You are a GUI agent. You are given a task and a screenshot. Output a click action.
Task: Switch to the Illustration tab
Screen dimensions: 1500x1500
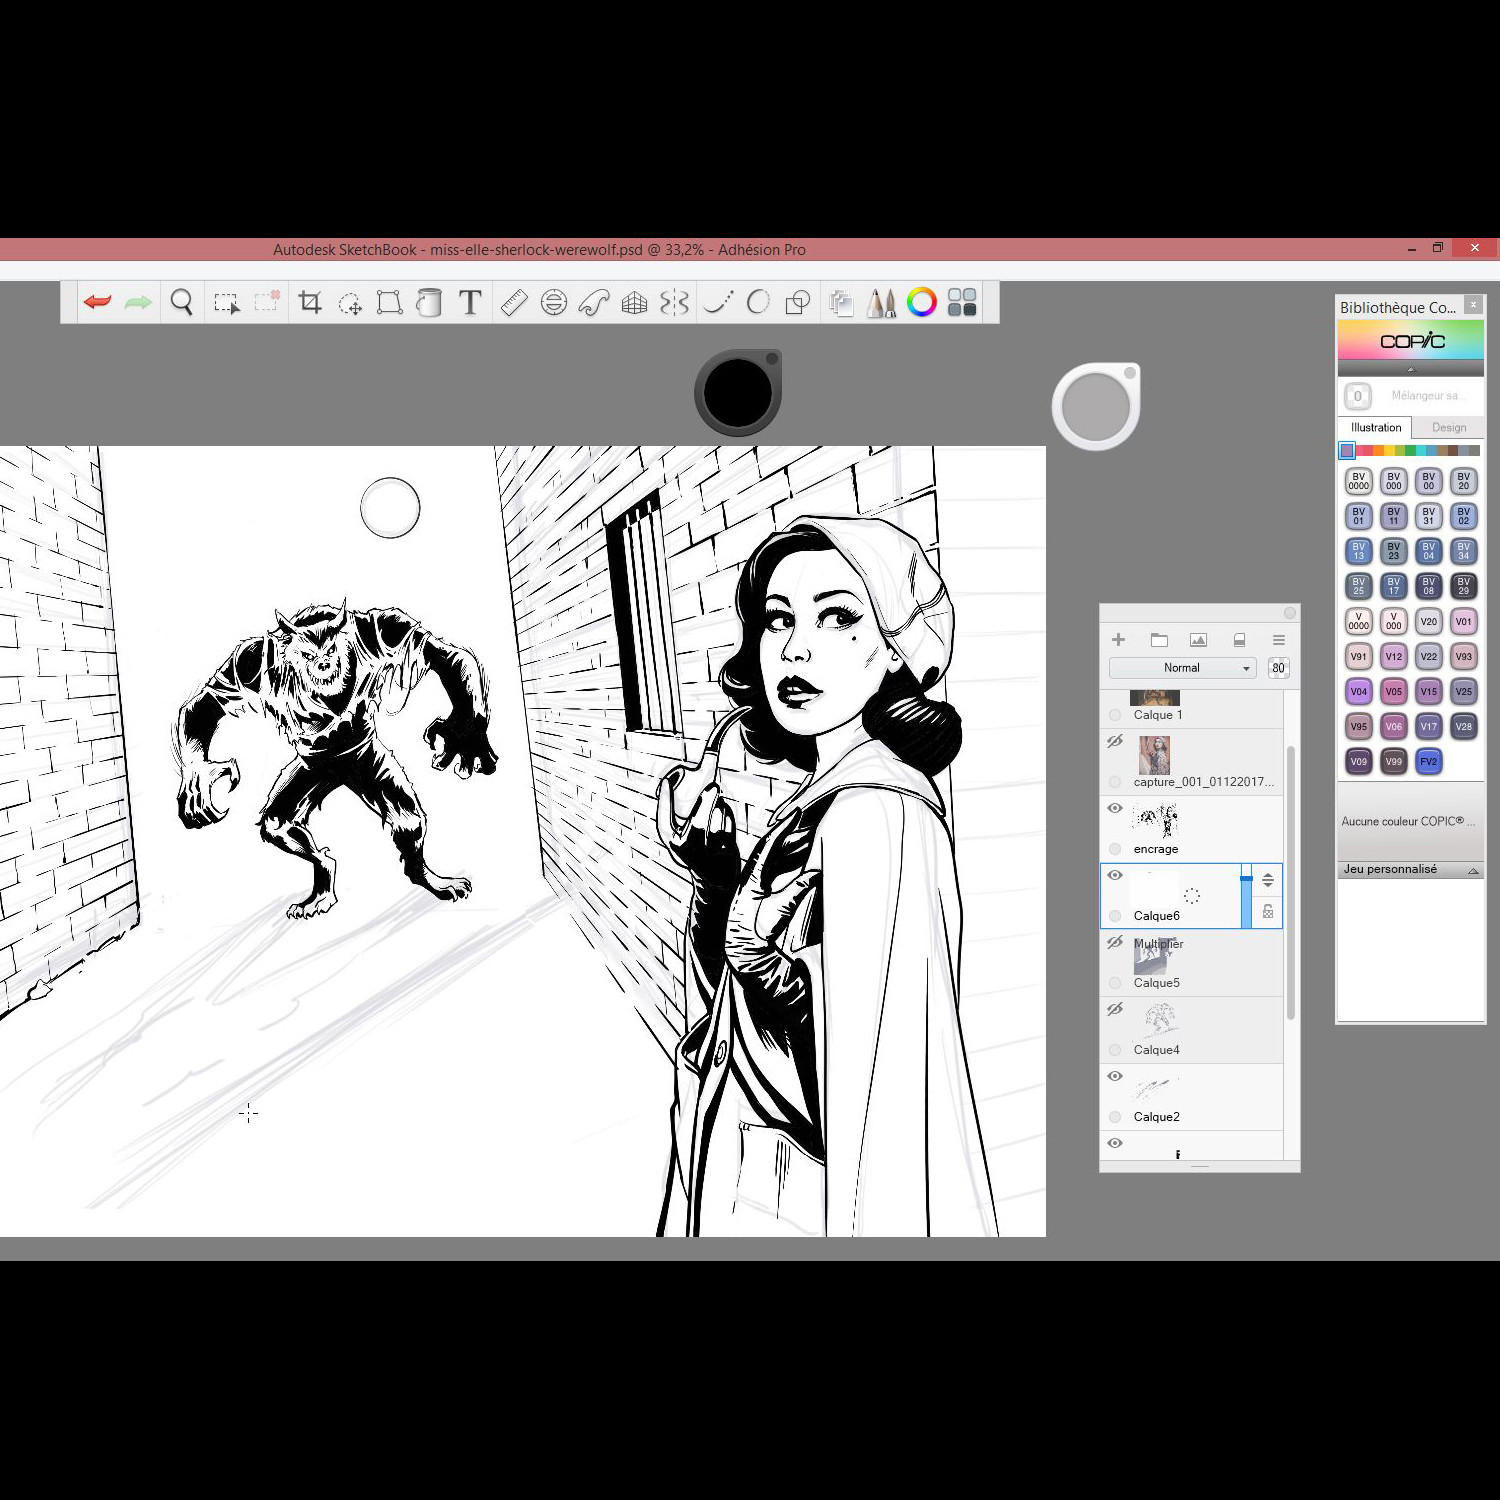[x=1376, y=427]
